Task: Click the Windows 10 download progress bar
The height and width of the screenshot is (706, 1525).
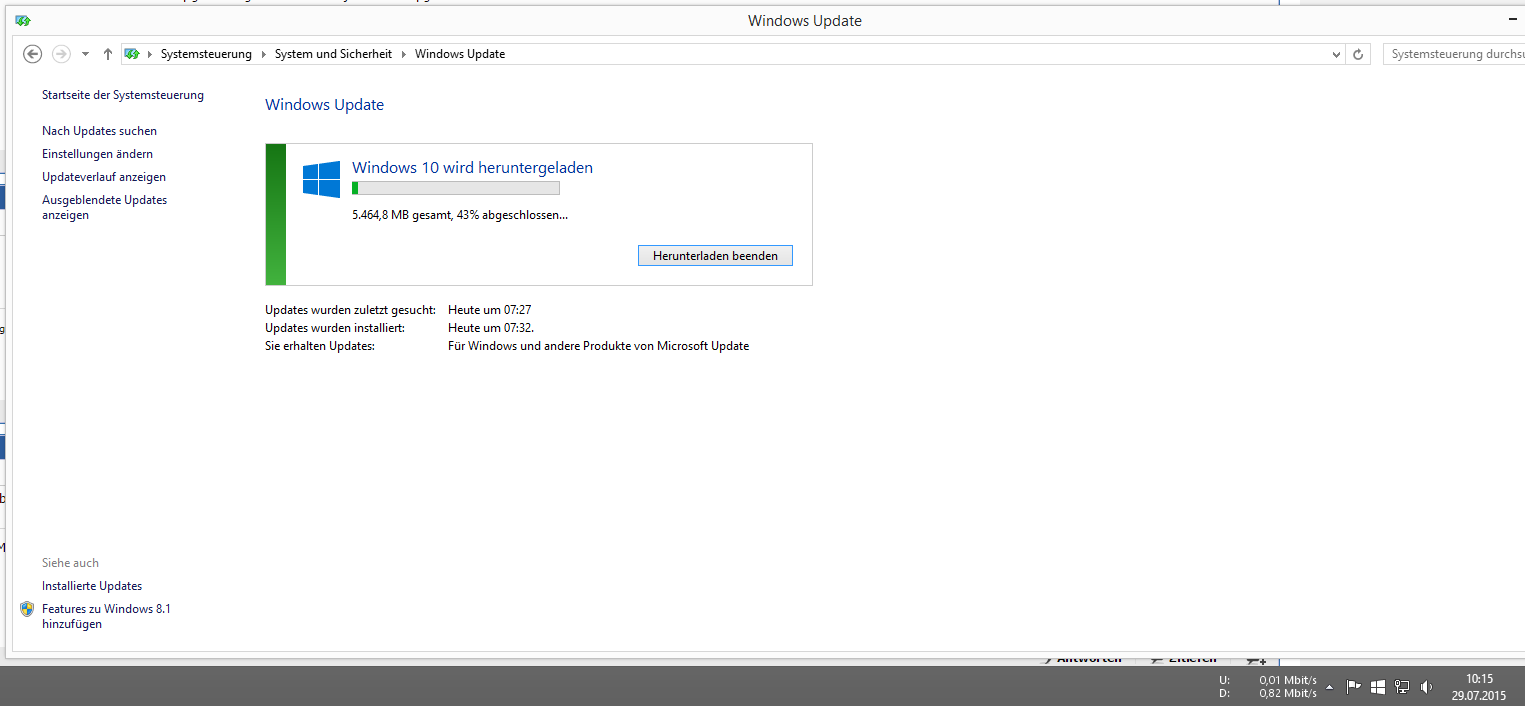Action: pos(456,188)
